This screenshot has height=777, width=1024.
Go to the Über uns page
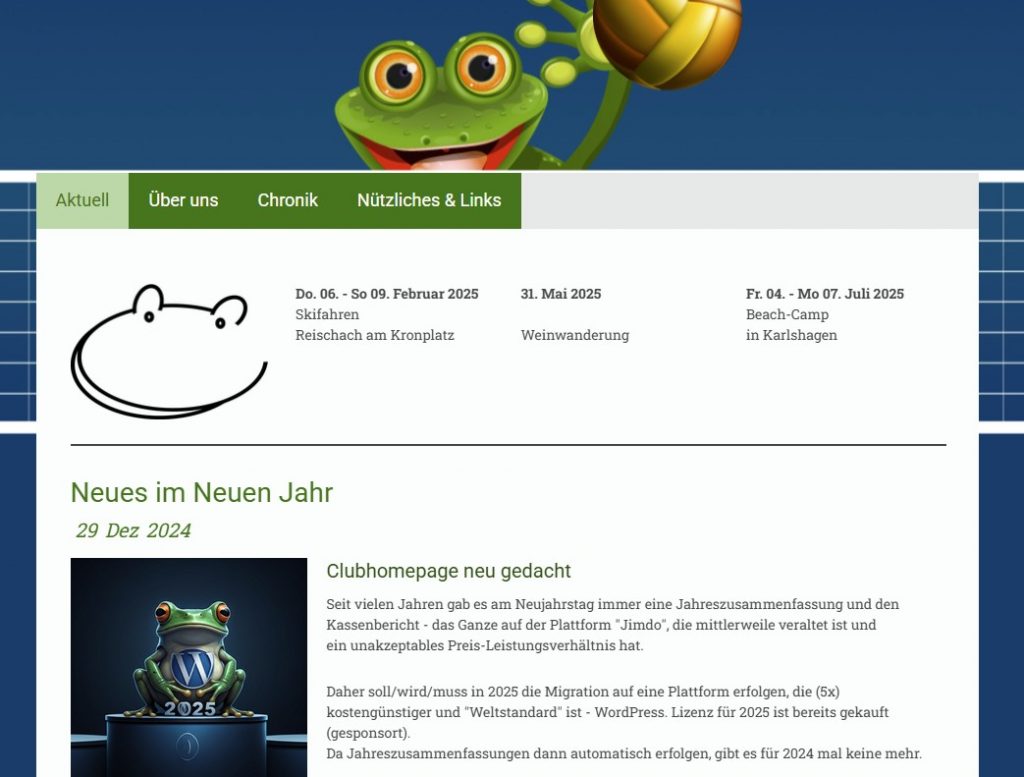183,200
